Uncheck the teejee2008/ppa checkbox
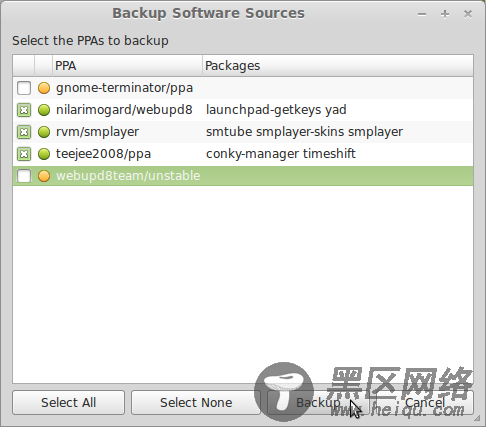486x427 pixels. pos(24,154)
